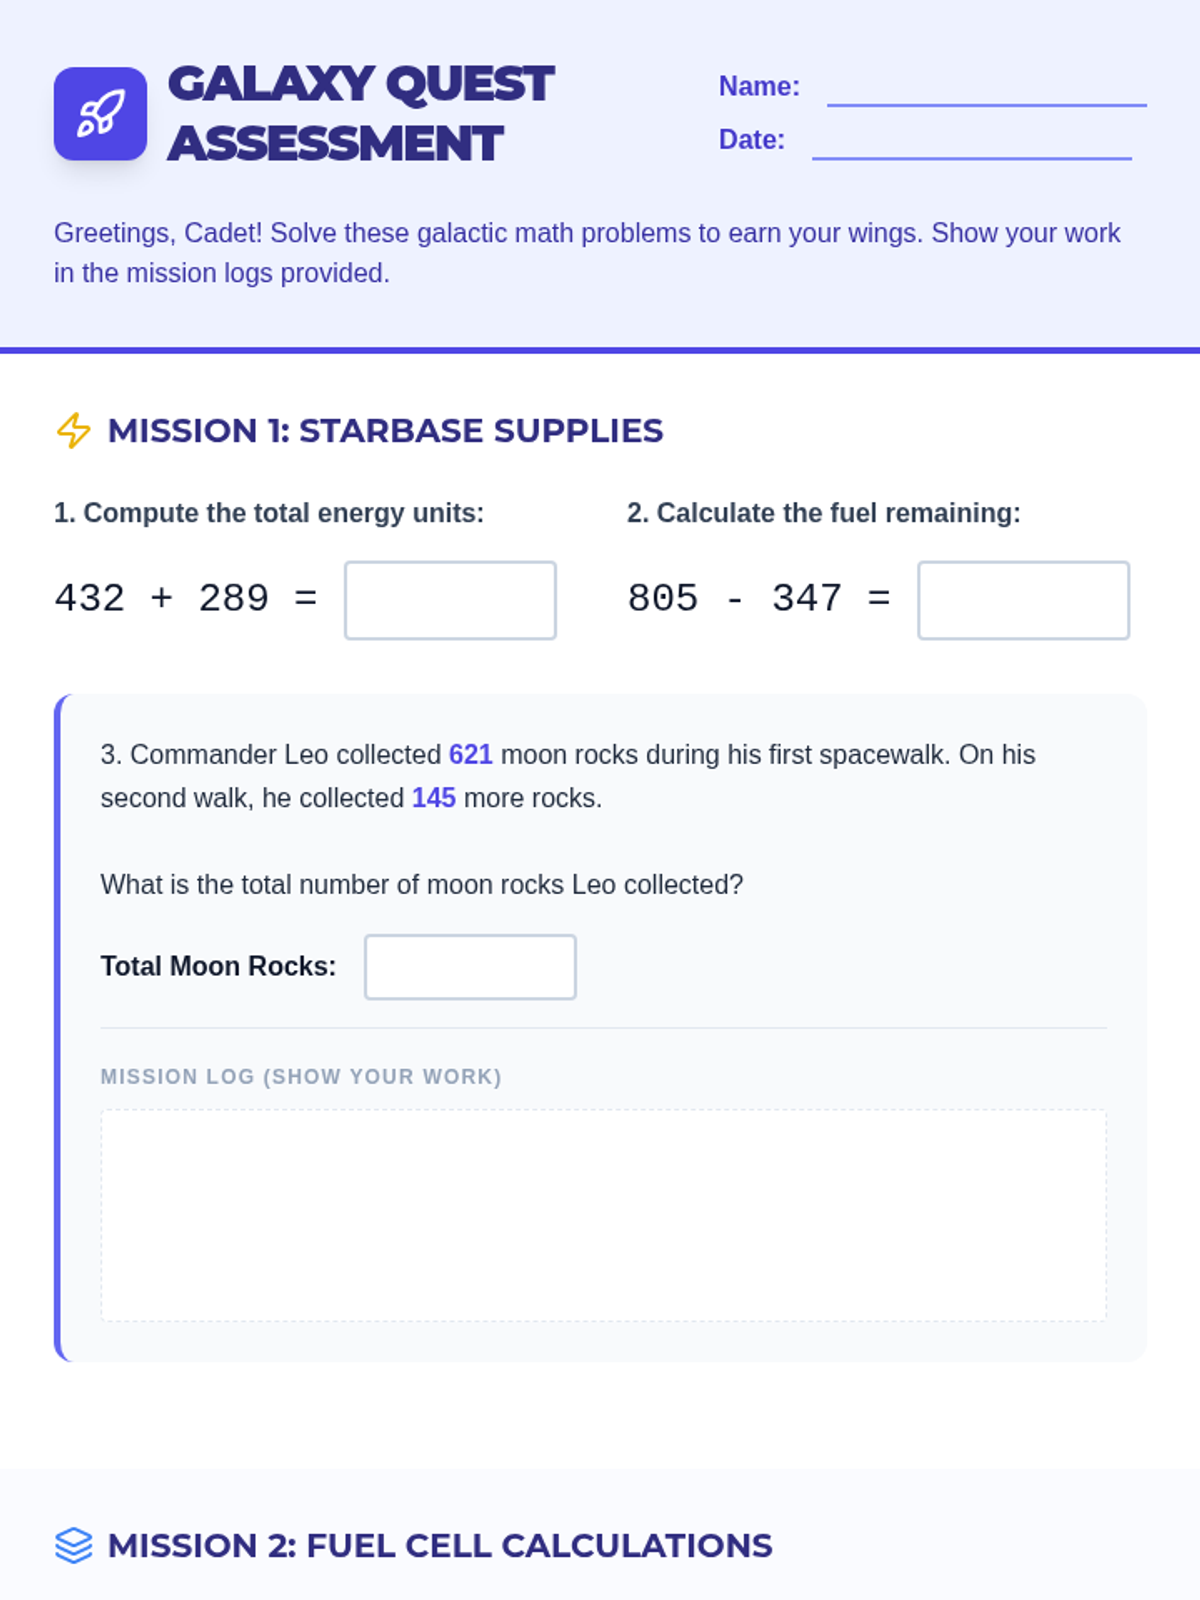The image size is (1200, 1600).
Task: Click the rocket logo icon
Action: [x=100, y=114]
